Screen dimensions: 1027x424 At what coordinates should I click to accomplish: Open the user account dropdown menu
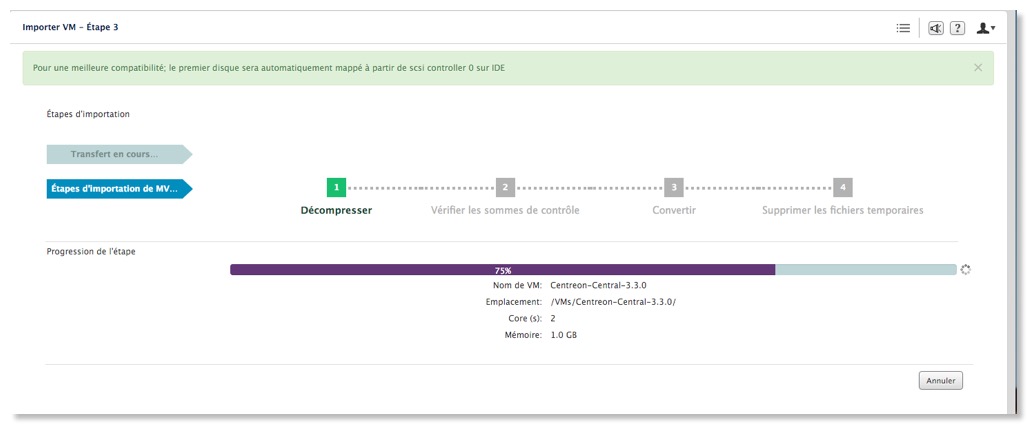pyautogui.click(x=986, y=28)
